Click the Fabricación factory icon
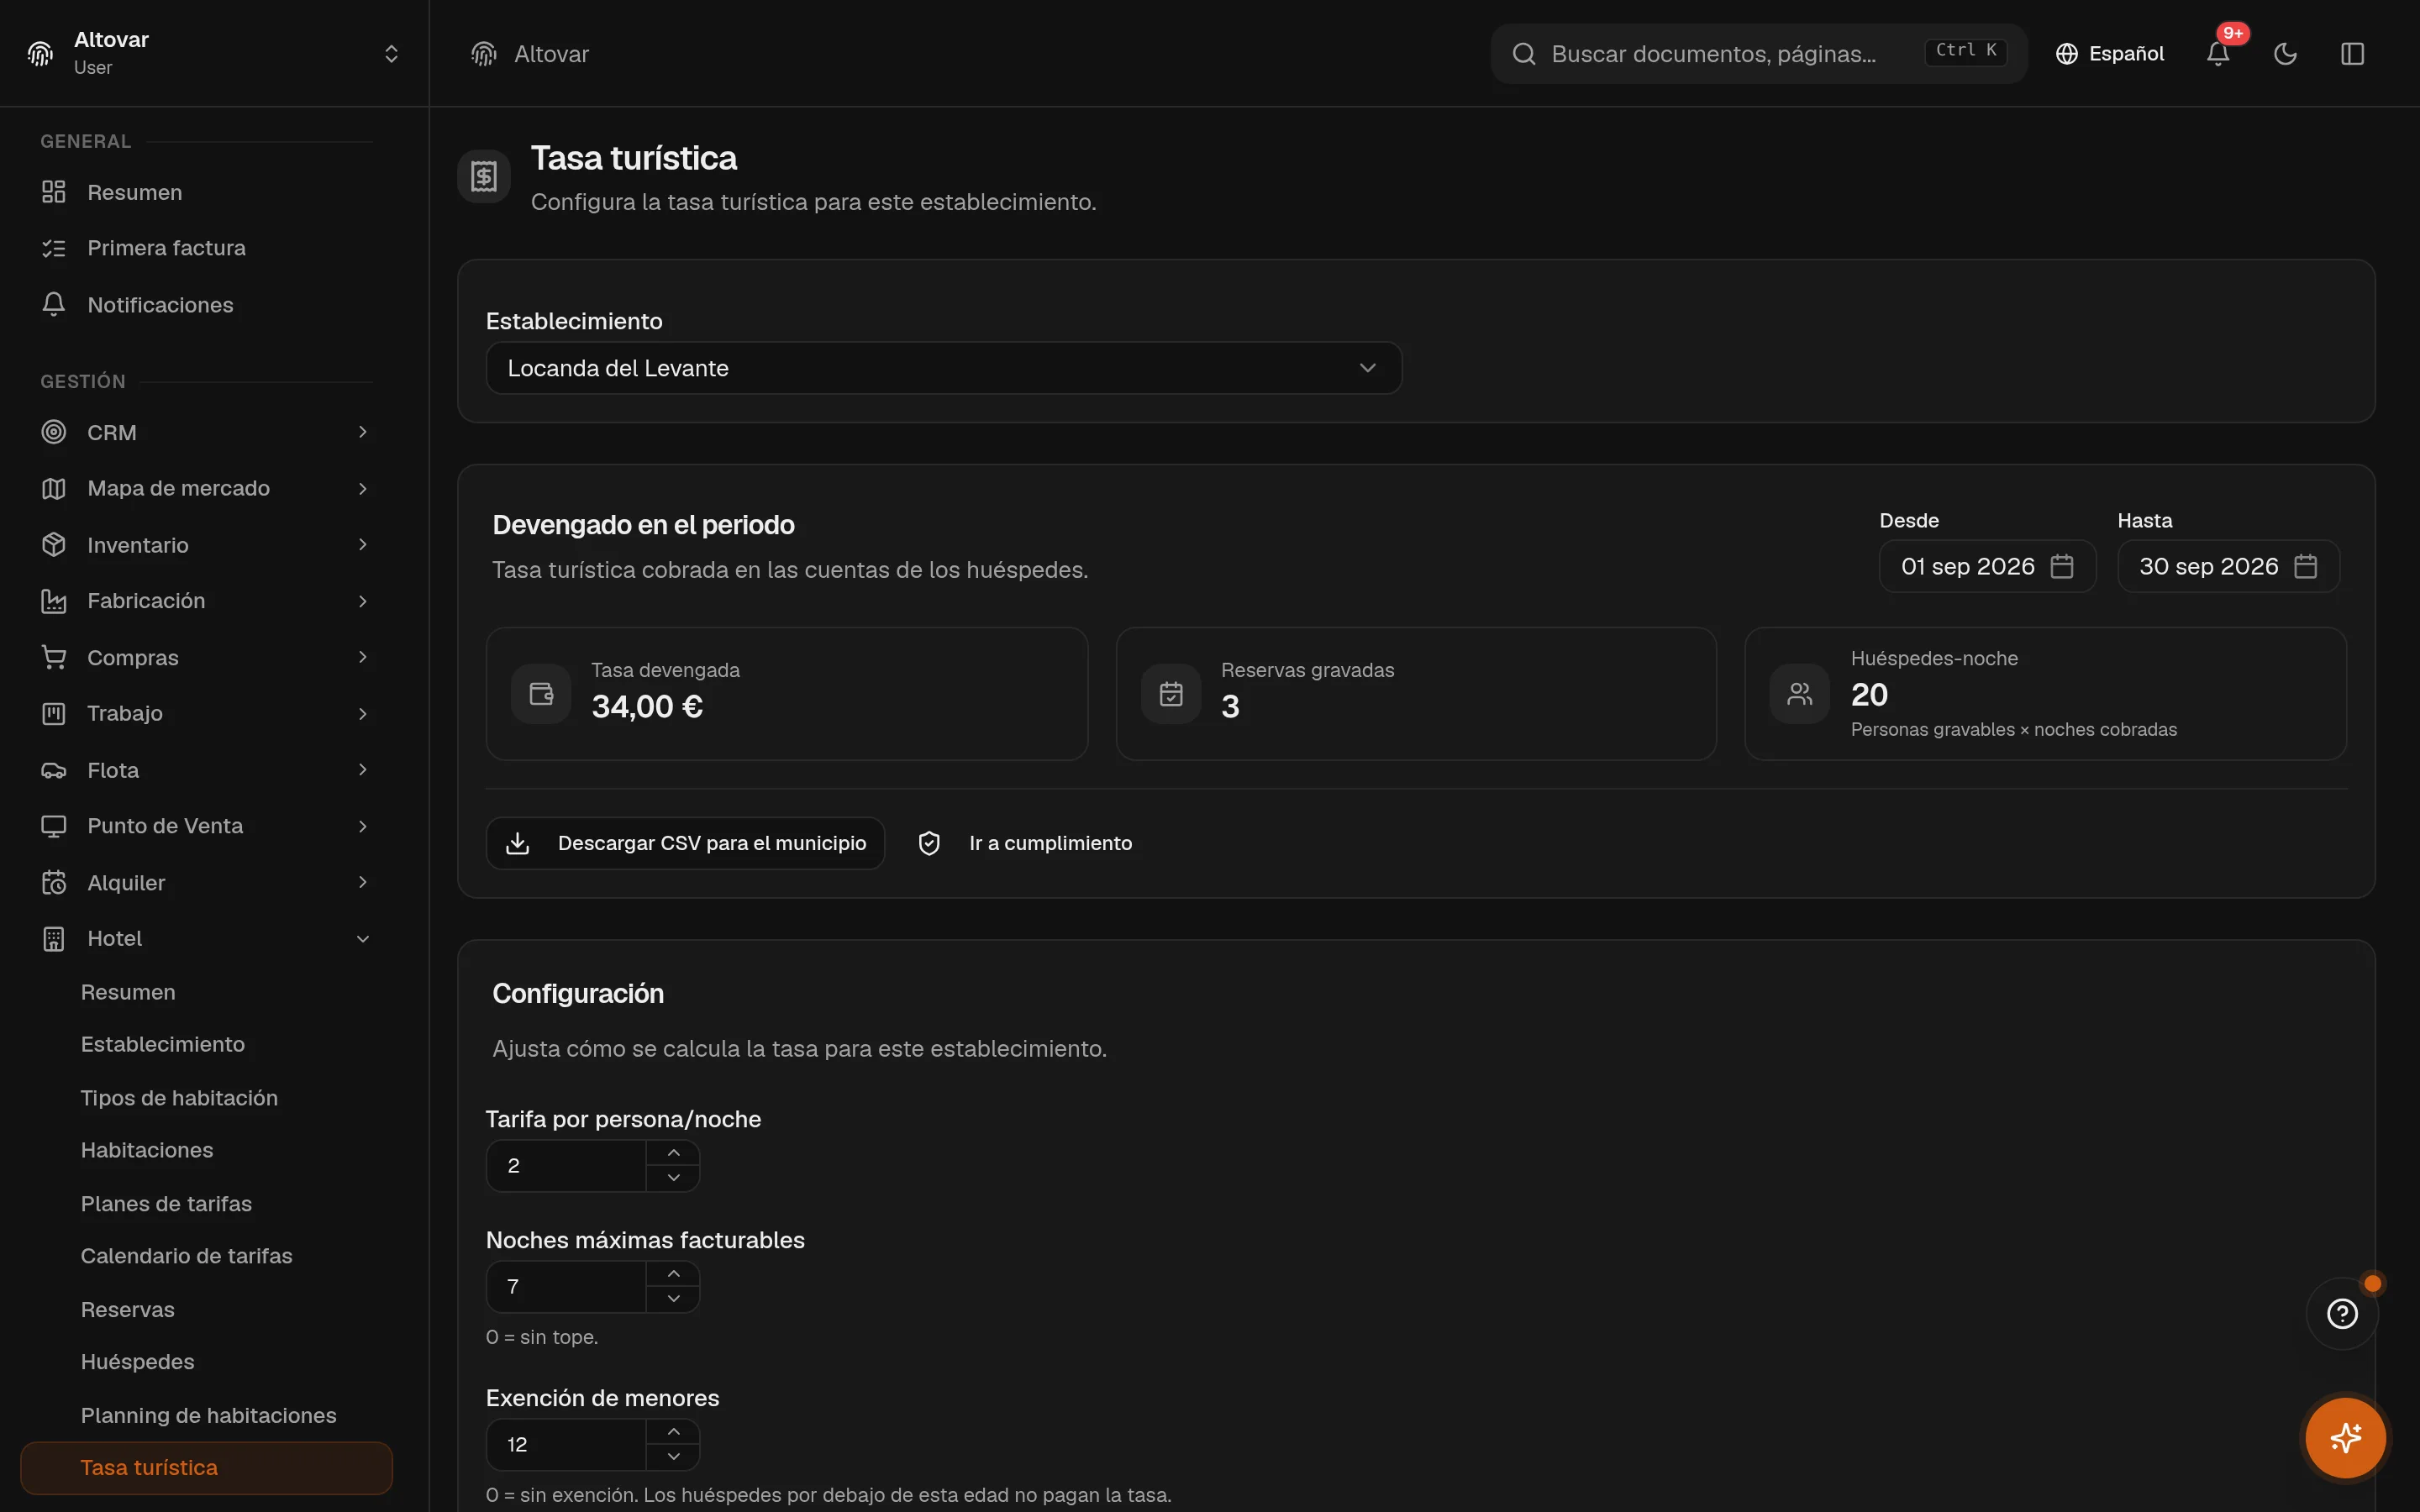The image size is (2420, 1512). click(x=54, y=601)
